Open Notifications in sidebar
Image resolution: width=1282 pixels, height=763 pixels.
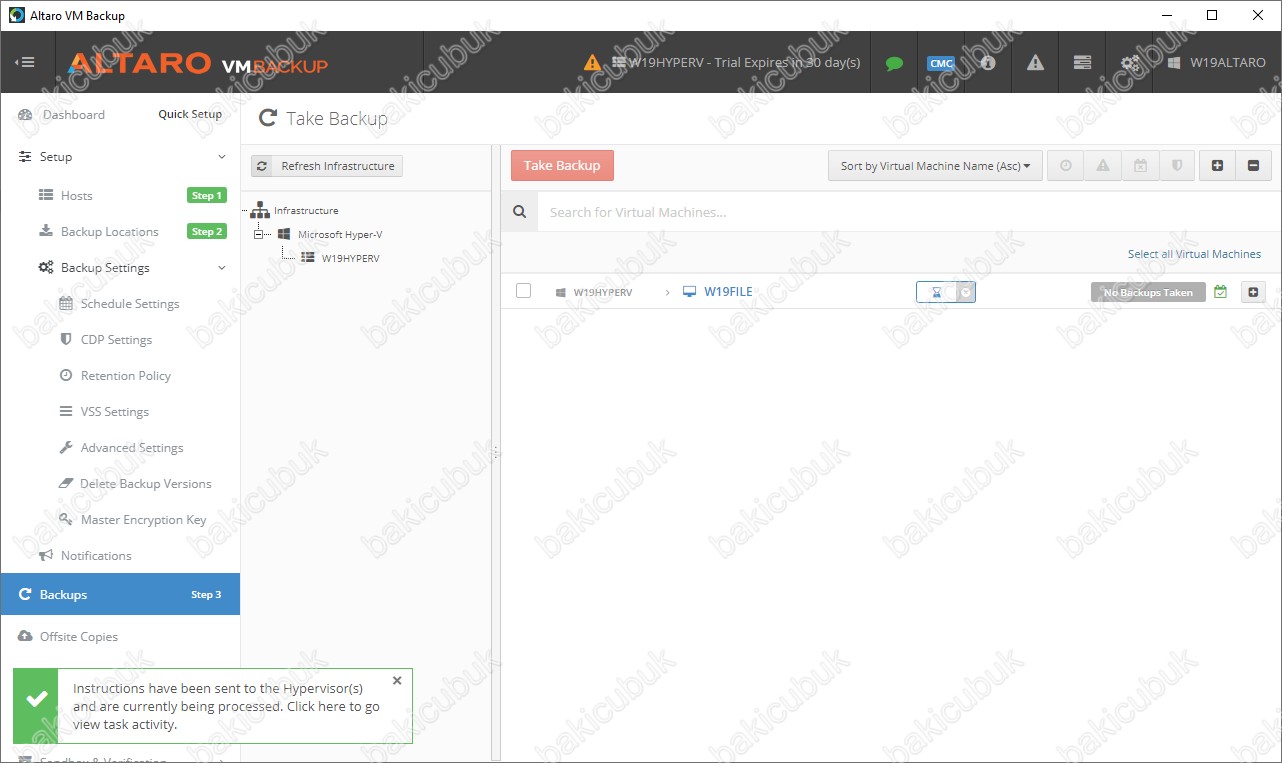point(96,556)
